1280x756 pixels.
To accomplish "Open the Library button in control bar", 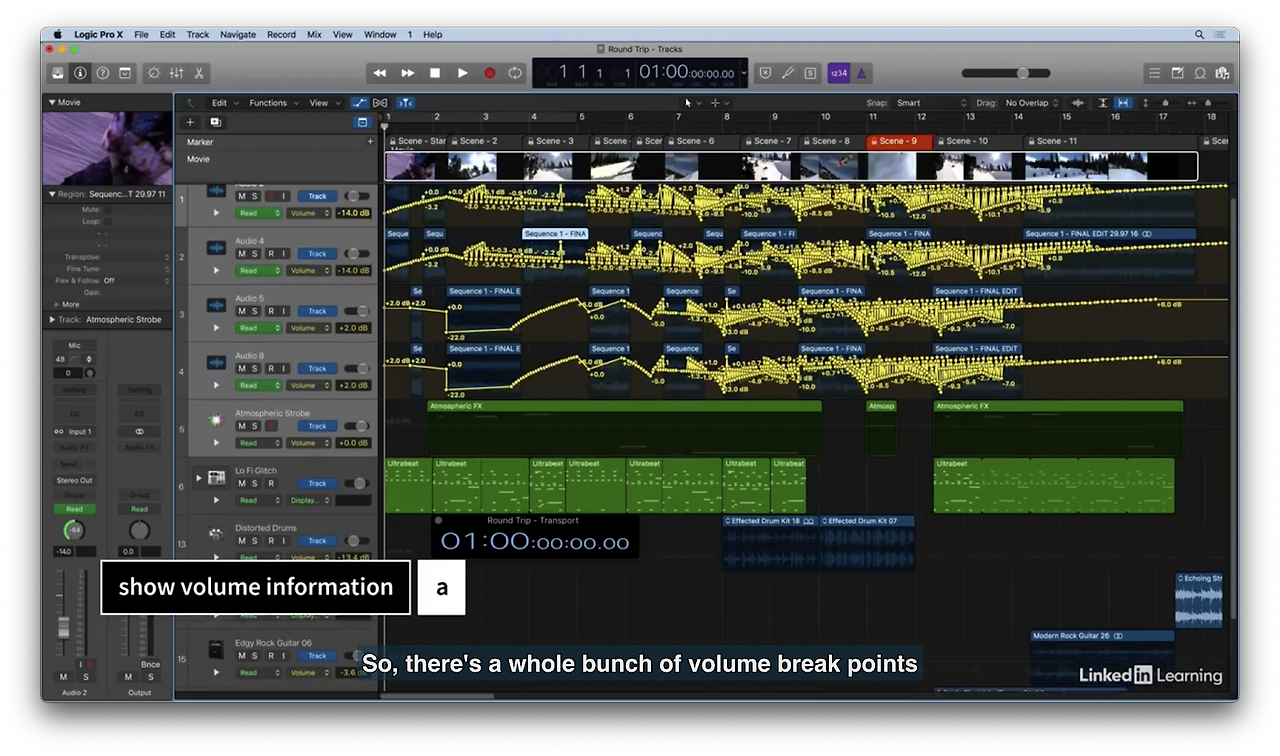I will [58, 73].
